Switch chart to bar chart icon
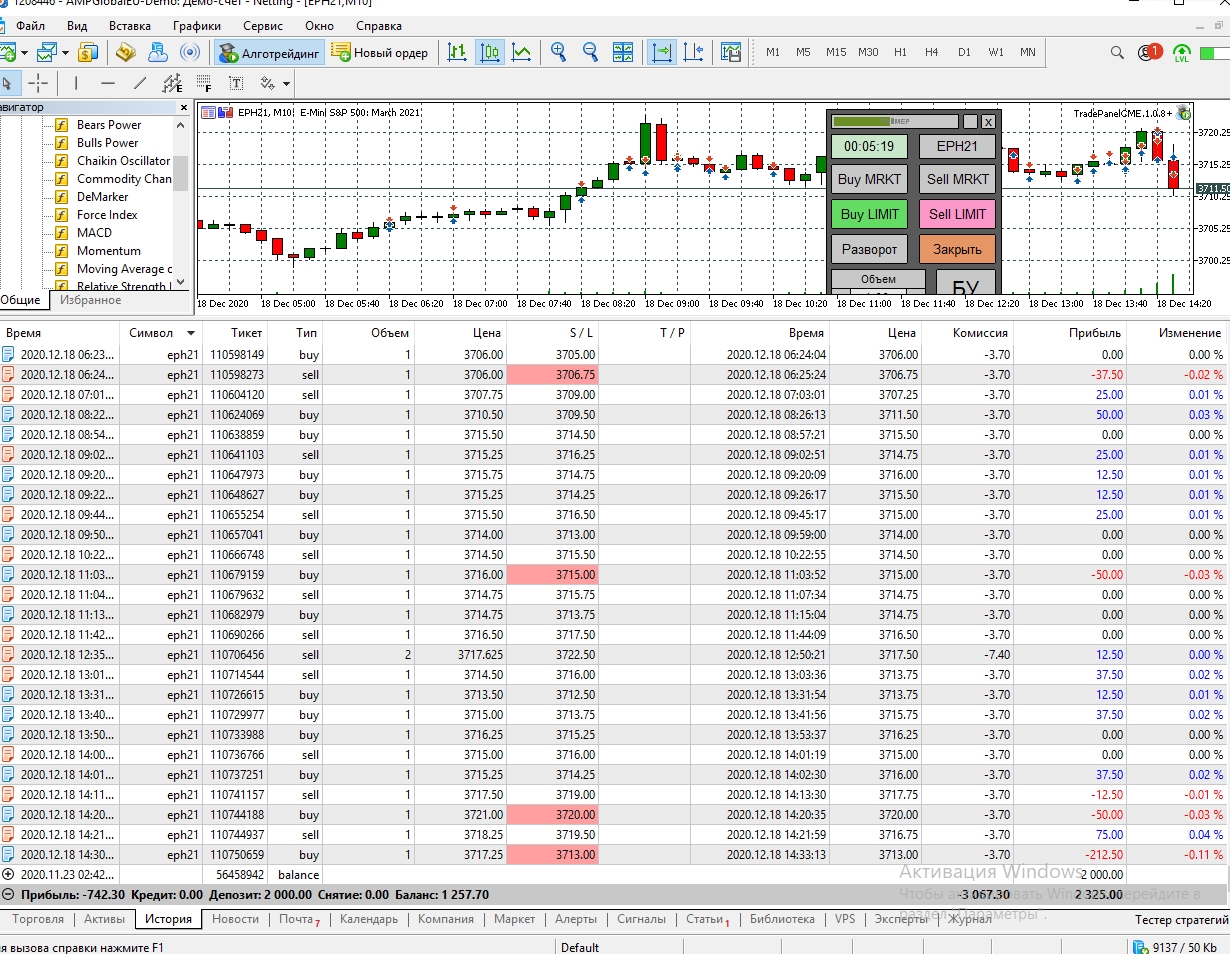This screenshot has width=1230, height=954. pos(457,52)
